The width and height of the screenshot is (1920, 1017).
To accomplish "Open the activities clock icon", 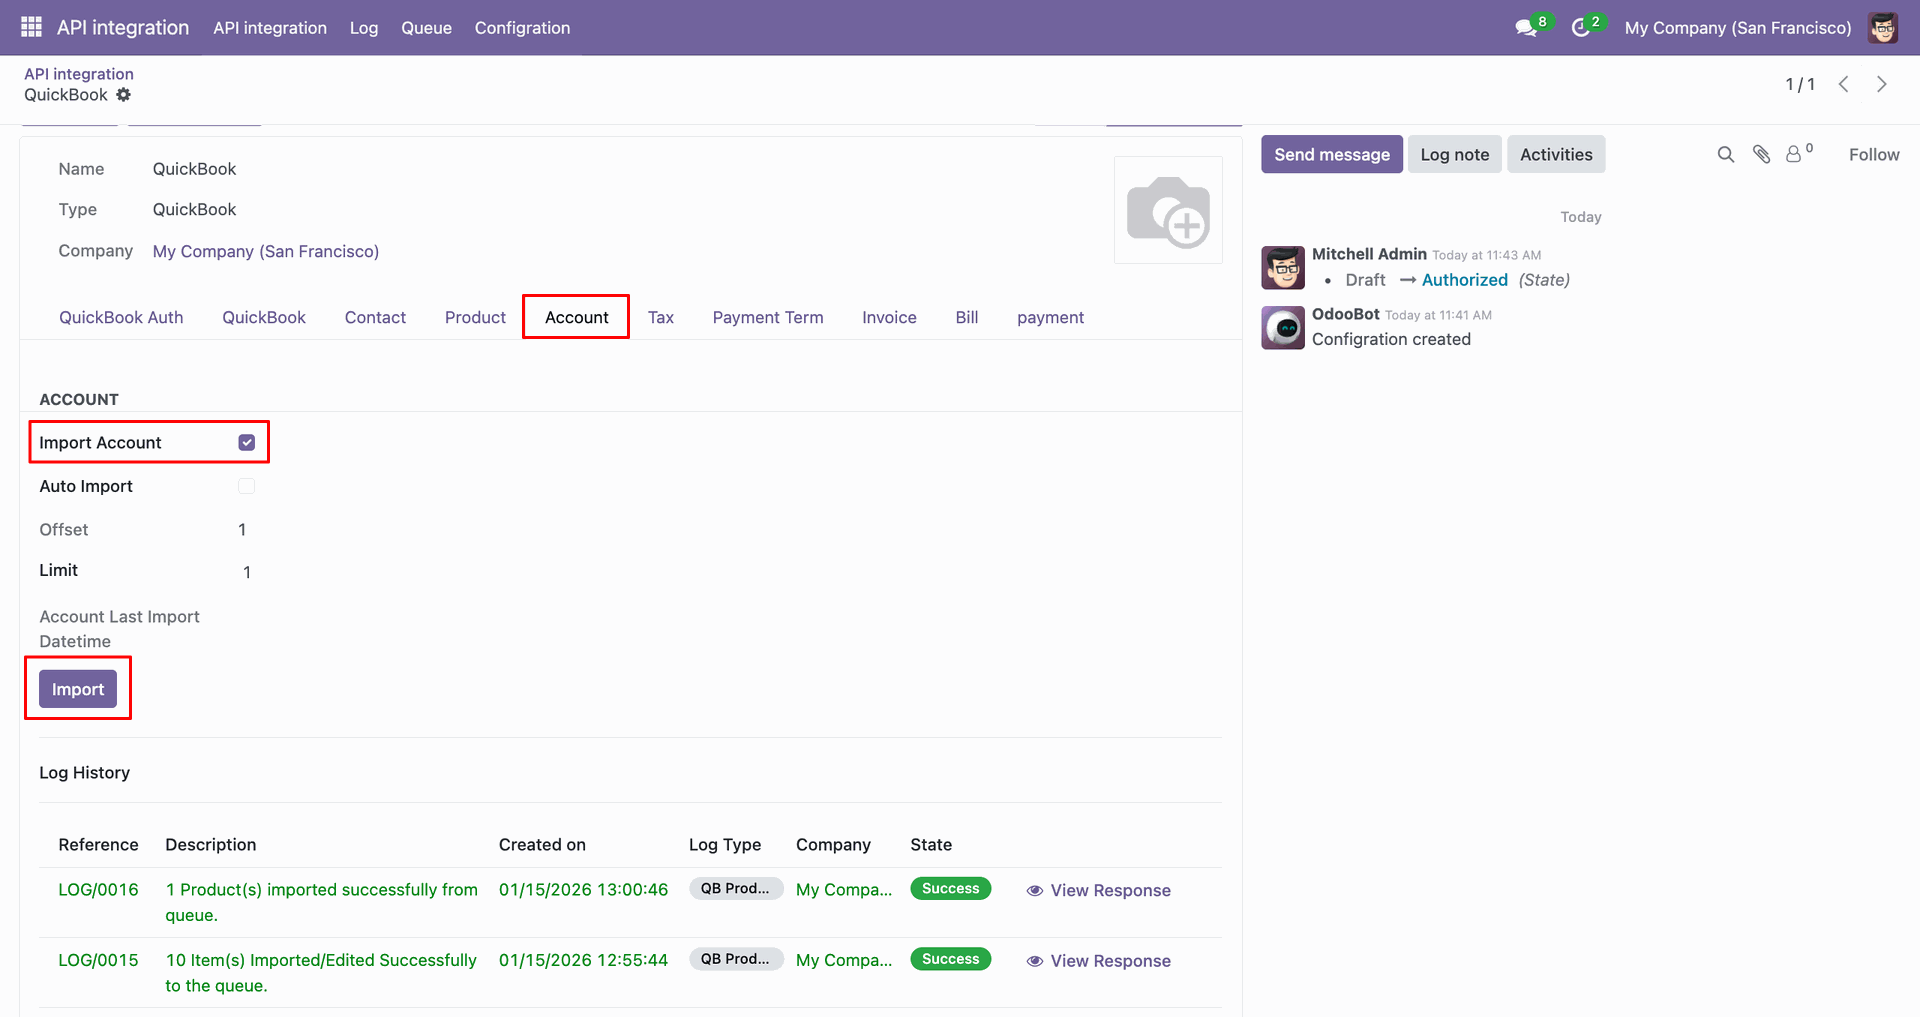I will pyautogui.click(x=1580, y=28).
